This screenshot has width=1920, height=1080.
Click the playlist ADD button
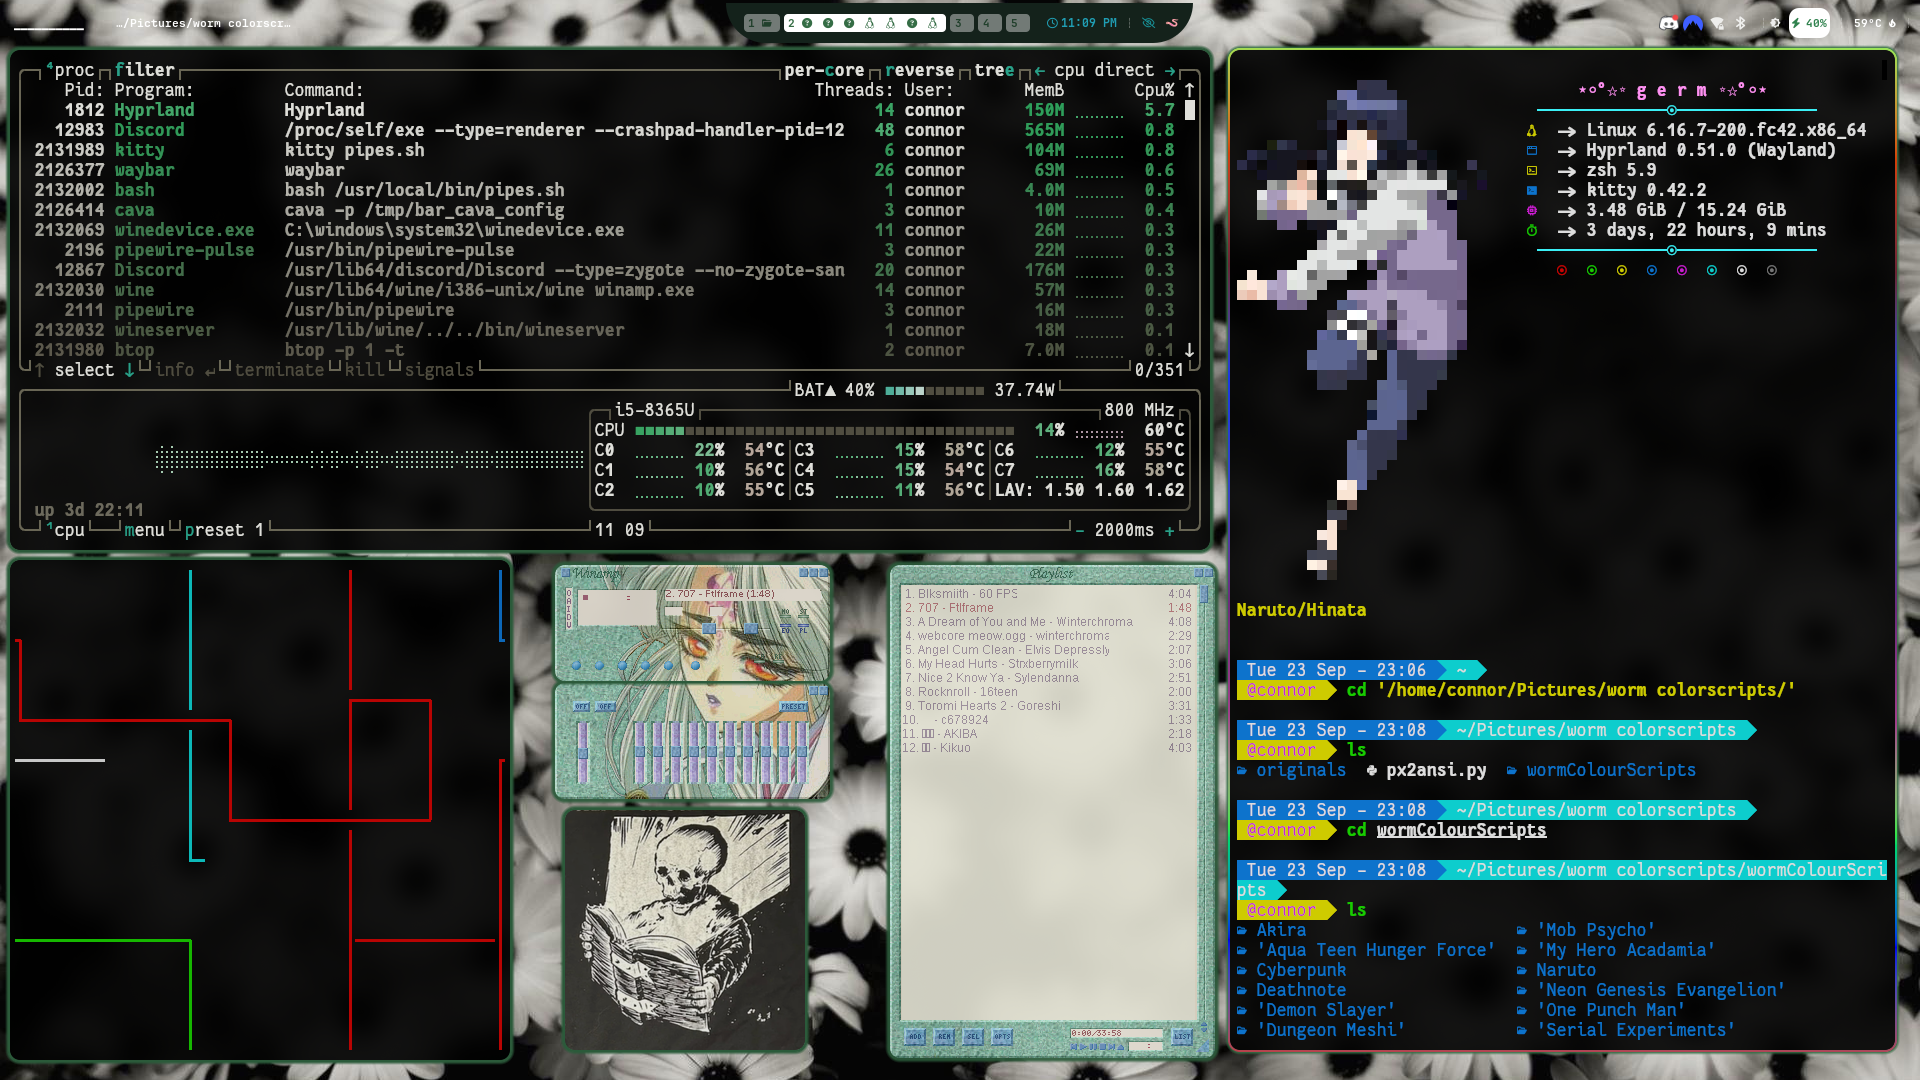915,1037
